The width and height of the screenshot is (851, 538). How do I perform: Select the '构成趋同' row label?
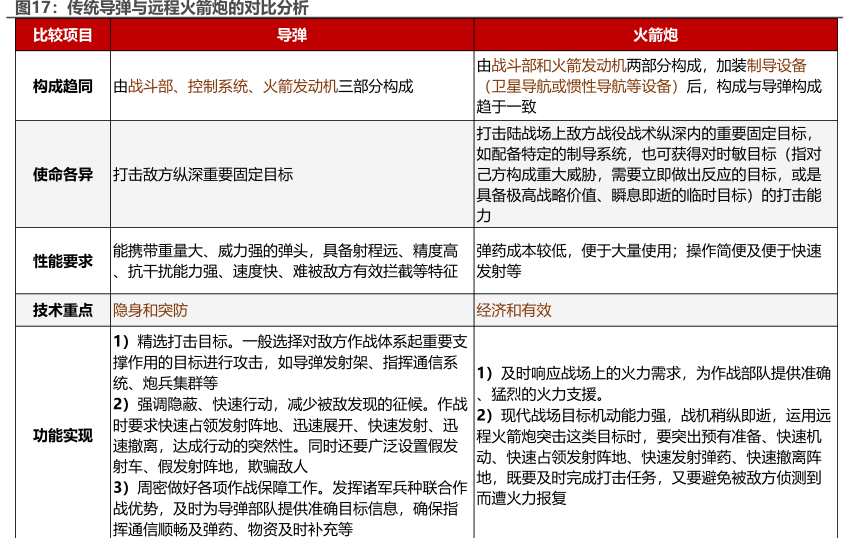point(63,86)
